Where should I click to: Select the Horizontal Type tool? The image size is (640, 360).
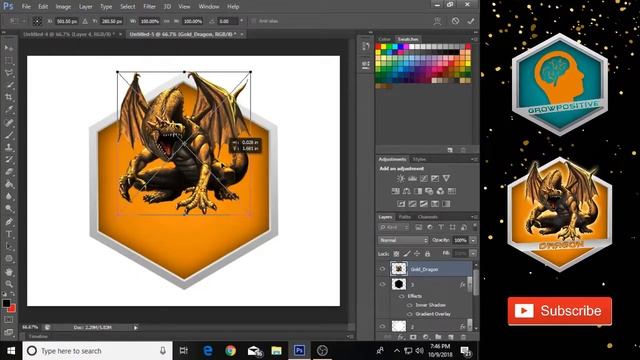[x=9, y=234]
